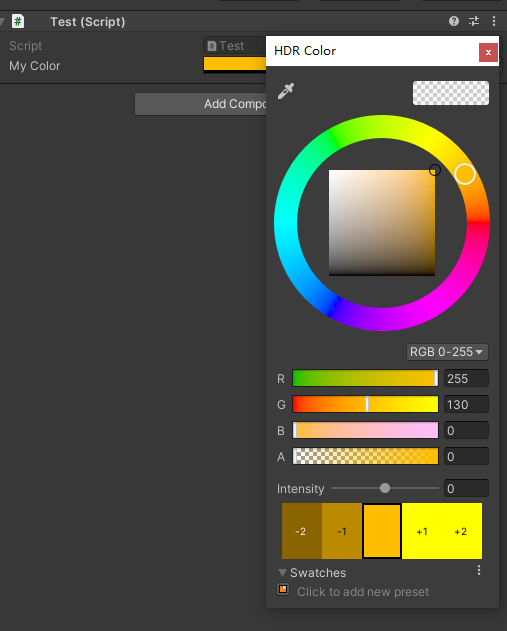This screenshot has width=507, height=631.
Task: Click the My Color field swatch
Action: point(235,65)
